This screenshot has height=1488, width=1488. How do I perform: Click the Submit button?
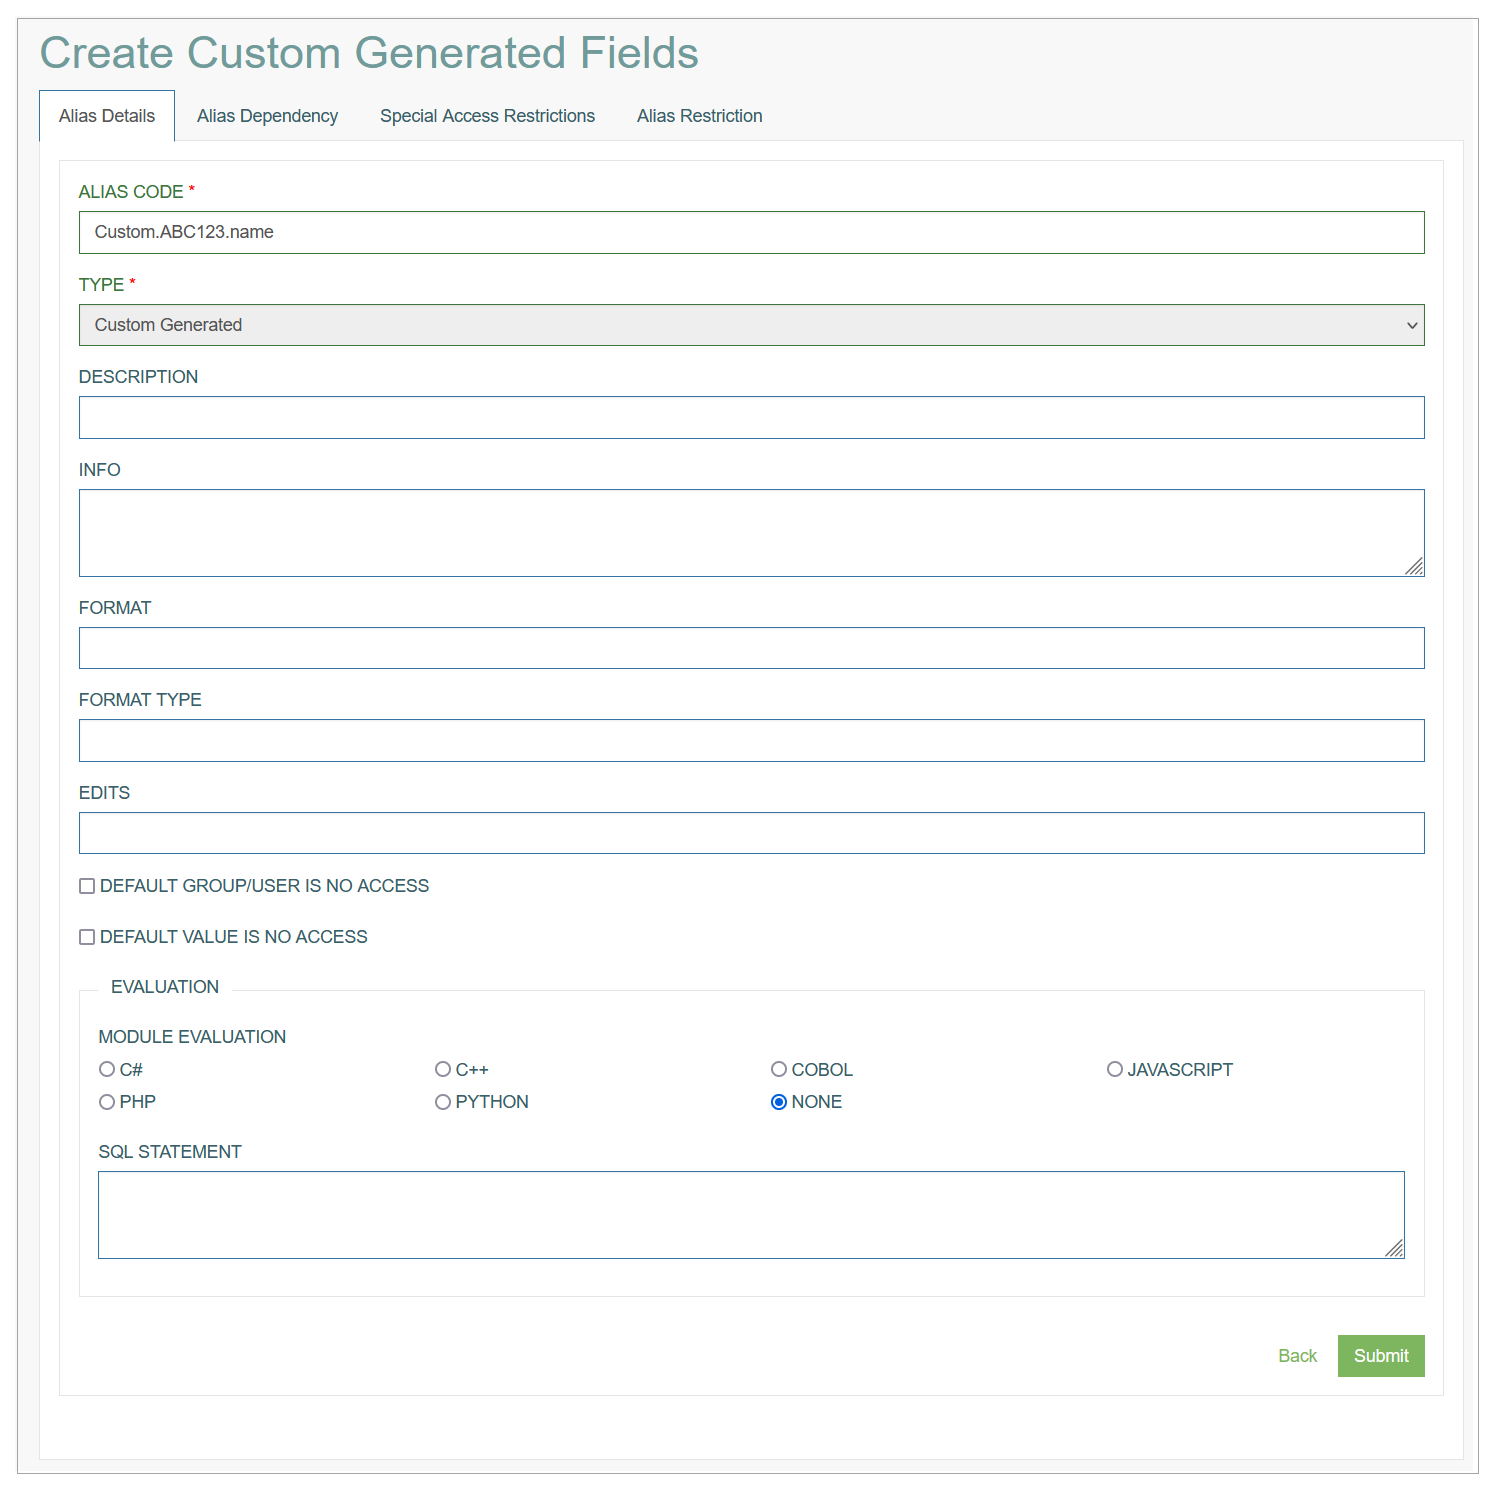pos(1381,1356)
